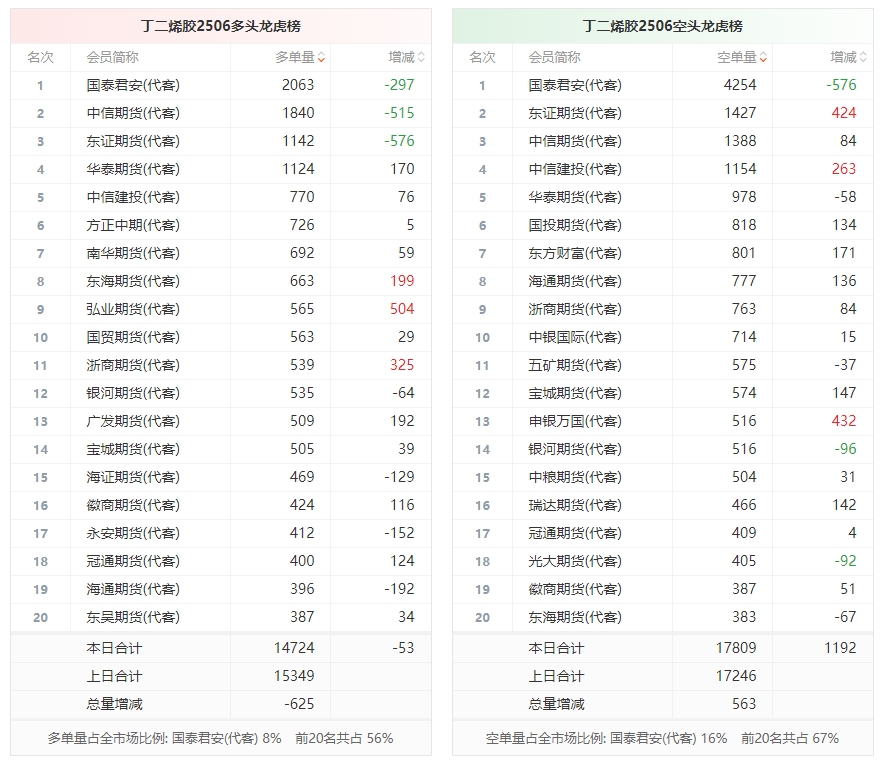Click 东证期货(代客) in short table rank 2

pyautogui.click(x=575, y=113)
